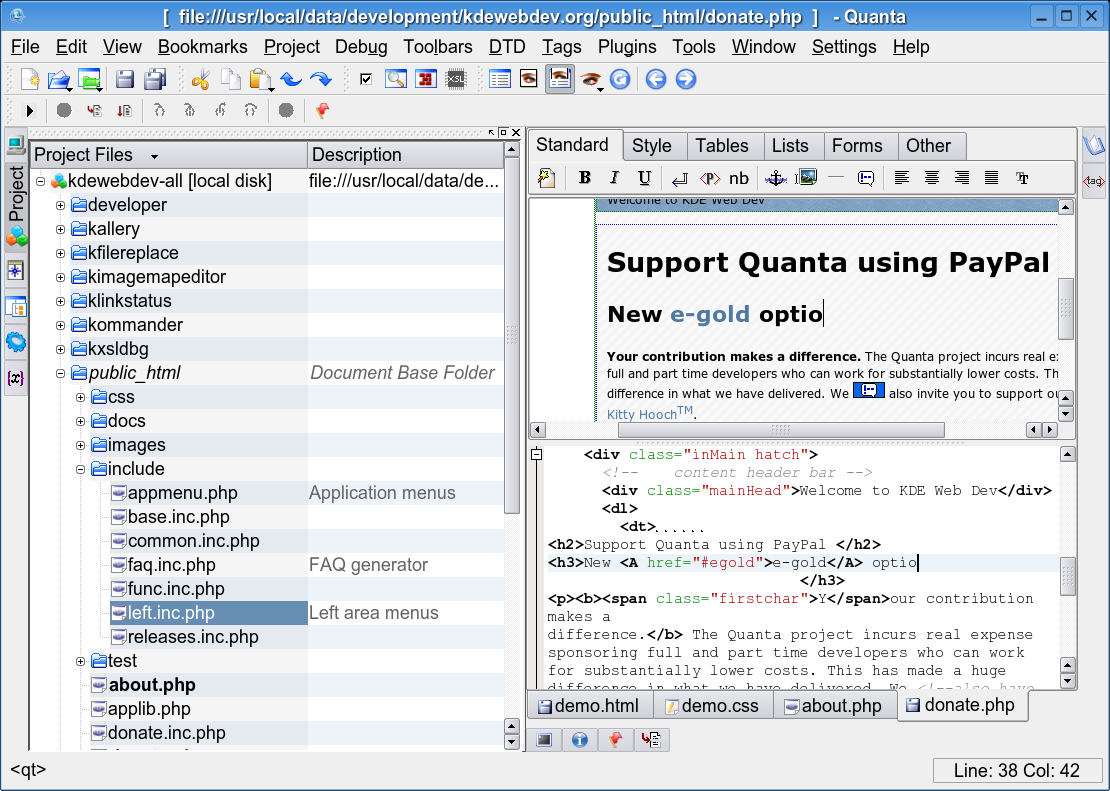Apply bold with the B icon
The image size is (1110, 791).
585,178
